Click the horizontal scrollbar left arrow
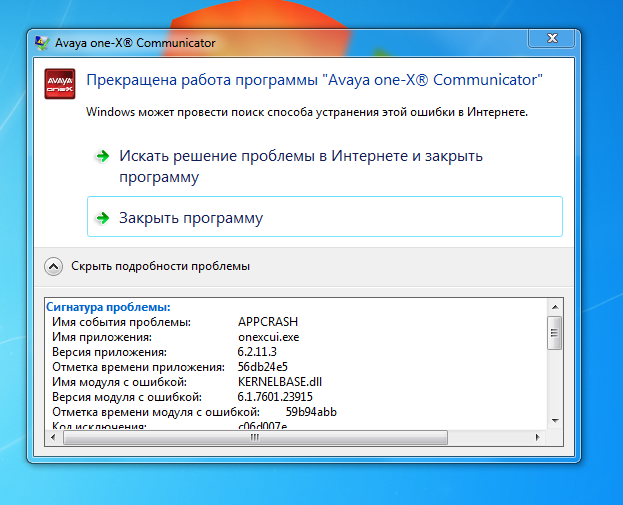 click(x=53, y=437)
